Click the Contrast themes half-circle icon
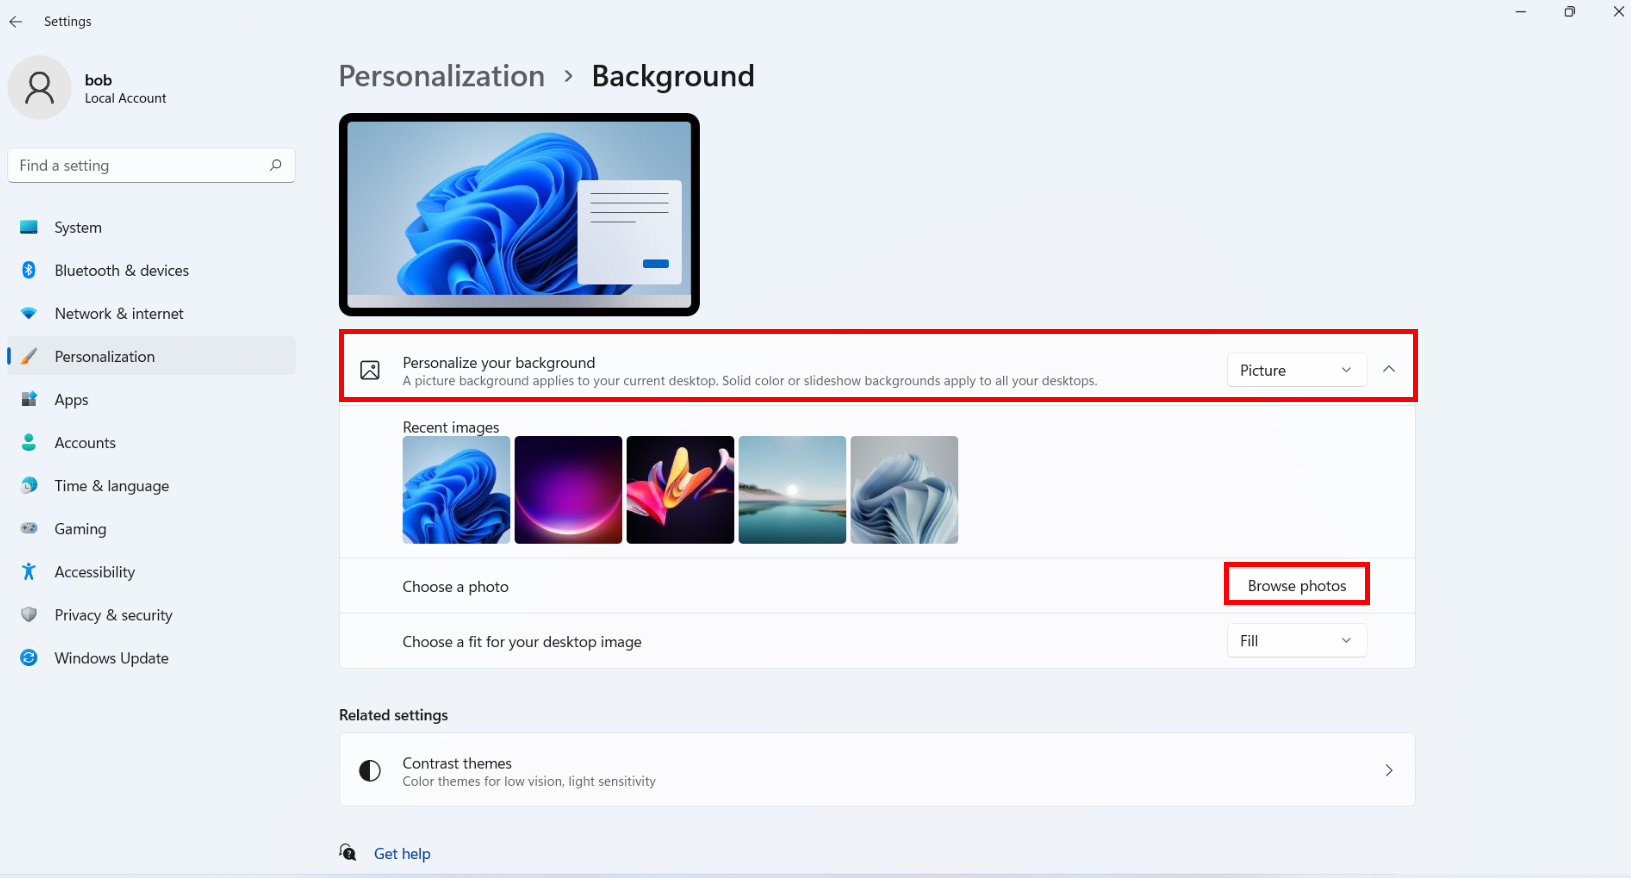The height and width of the screenshot is (878, 1631). (x=370, y=770)
